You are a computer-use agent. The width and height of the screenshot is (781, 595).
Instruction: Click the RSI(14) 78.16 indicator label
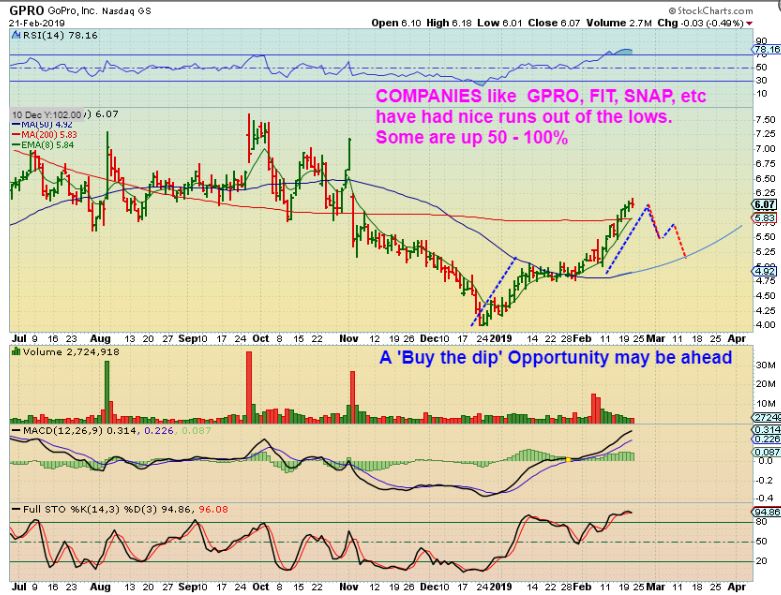(x=59, y=35)
